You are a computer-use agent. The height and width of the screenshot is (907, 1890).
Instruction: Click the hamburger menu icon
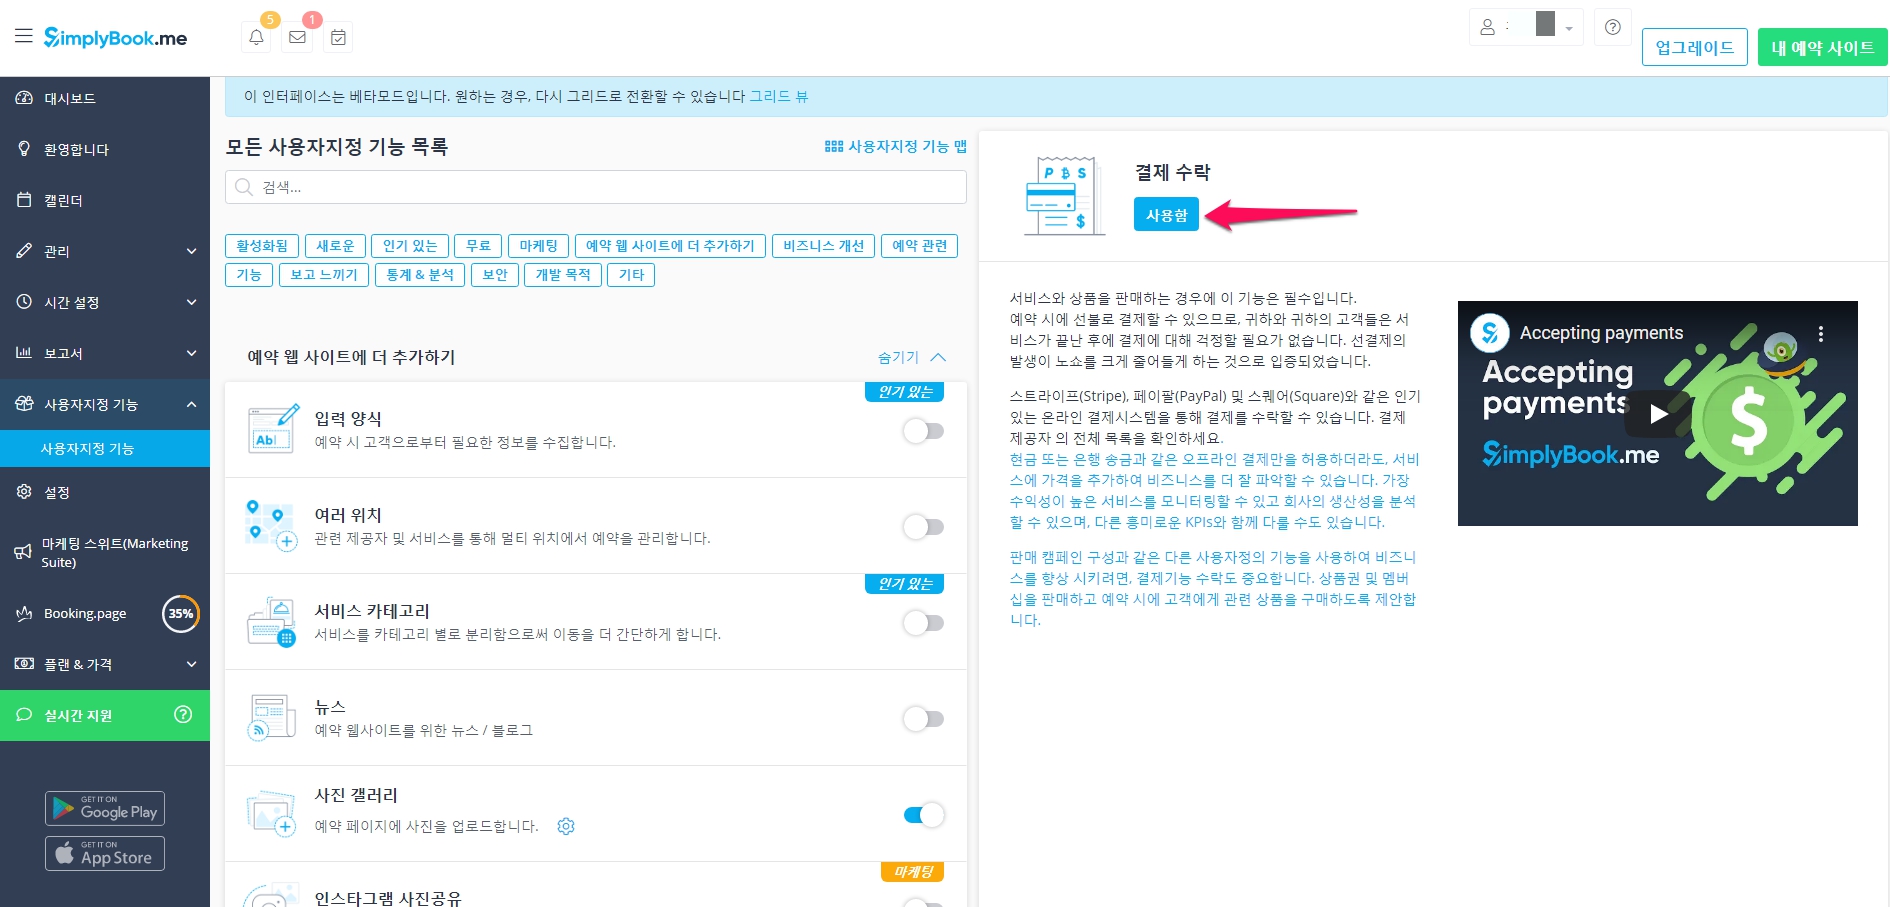[23, 37]
